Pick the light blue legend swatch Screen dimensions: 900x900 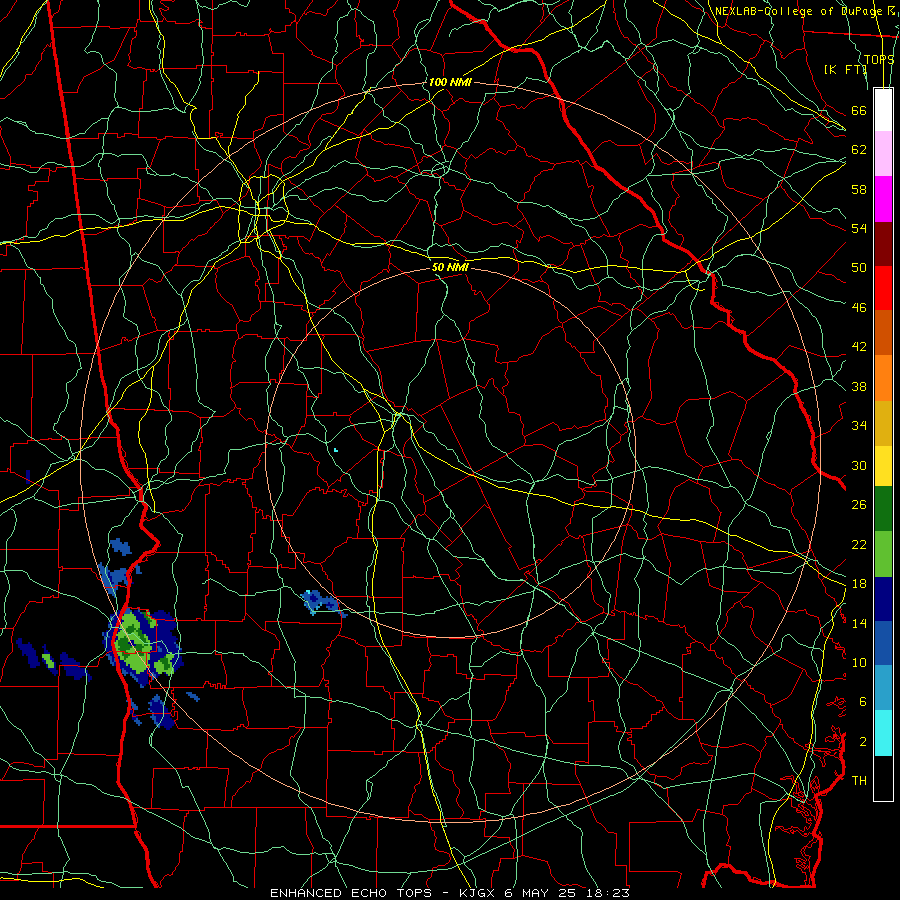click(883, 688)
